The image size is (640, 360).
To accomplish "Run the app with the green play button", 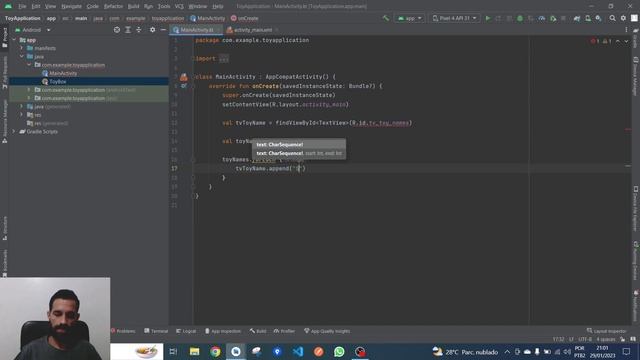I will (x=488, y=18).
